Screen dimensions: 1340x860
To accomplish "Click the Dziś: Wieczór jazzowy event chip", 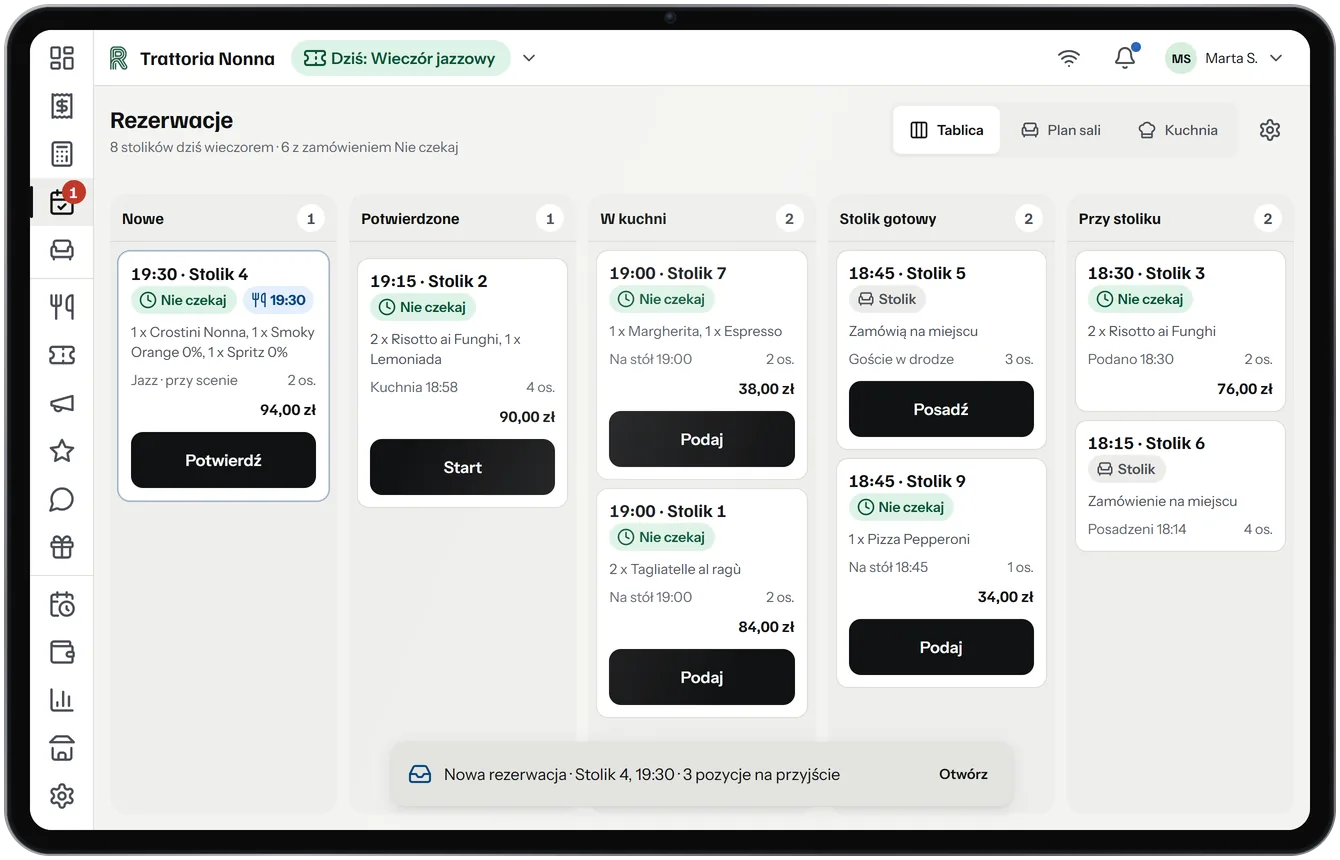I will coord(401,58).
